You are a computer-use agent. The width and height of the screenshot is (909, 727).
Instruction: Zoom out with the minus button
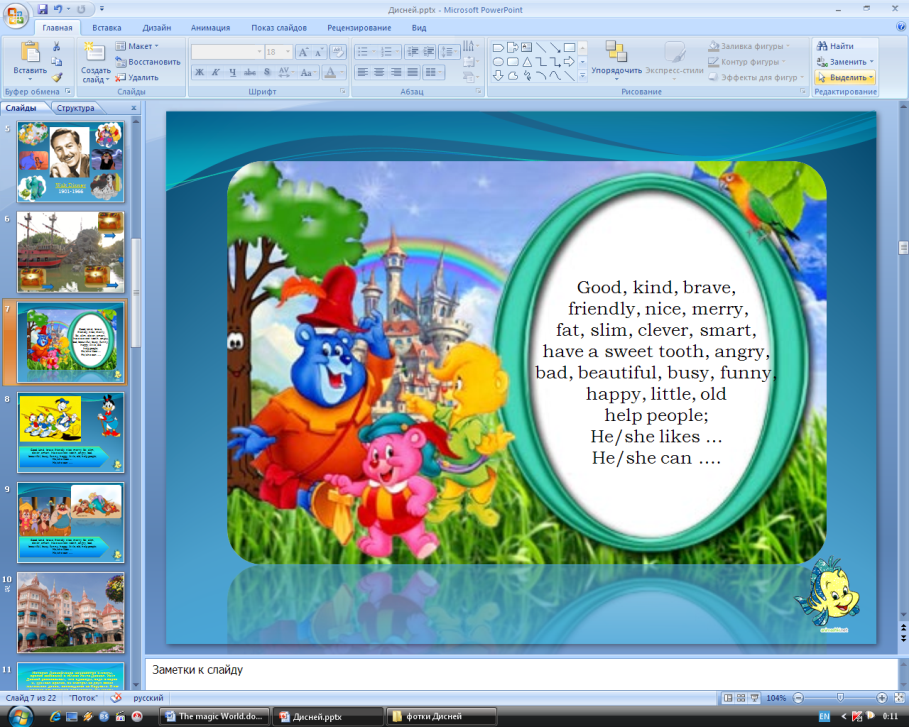pyautogui.click(x=798, y=698)
